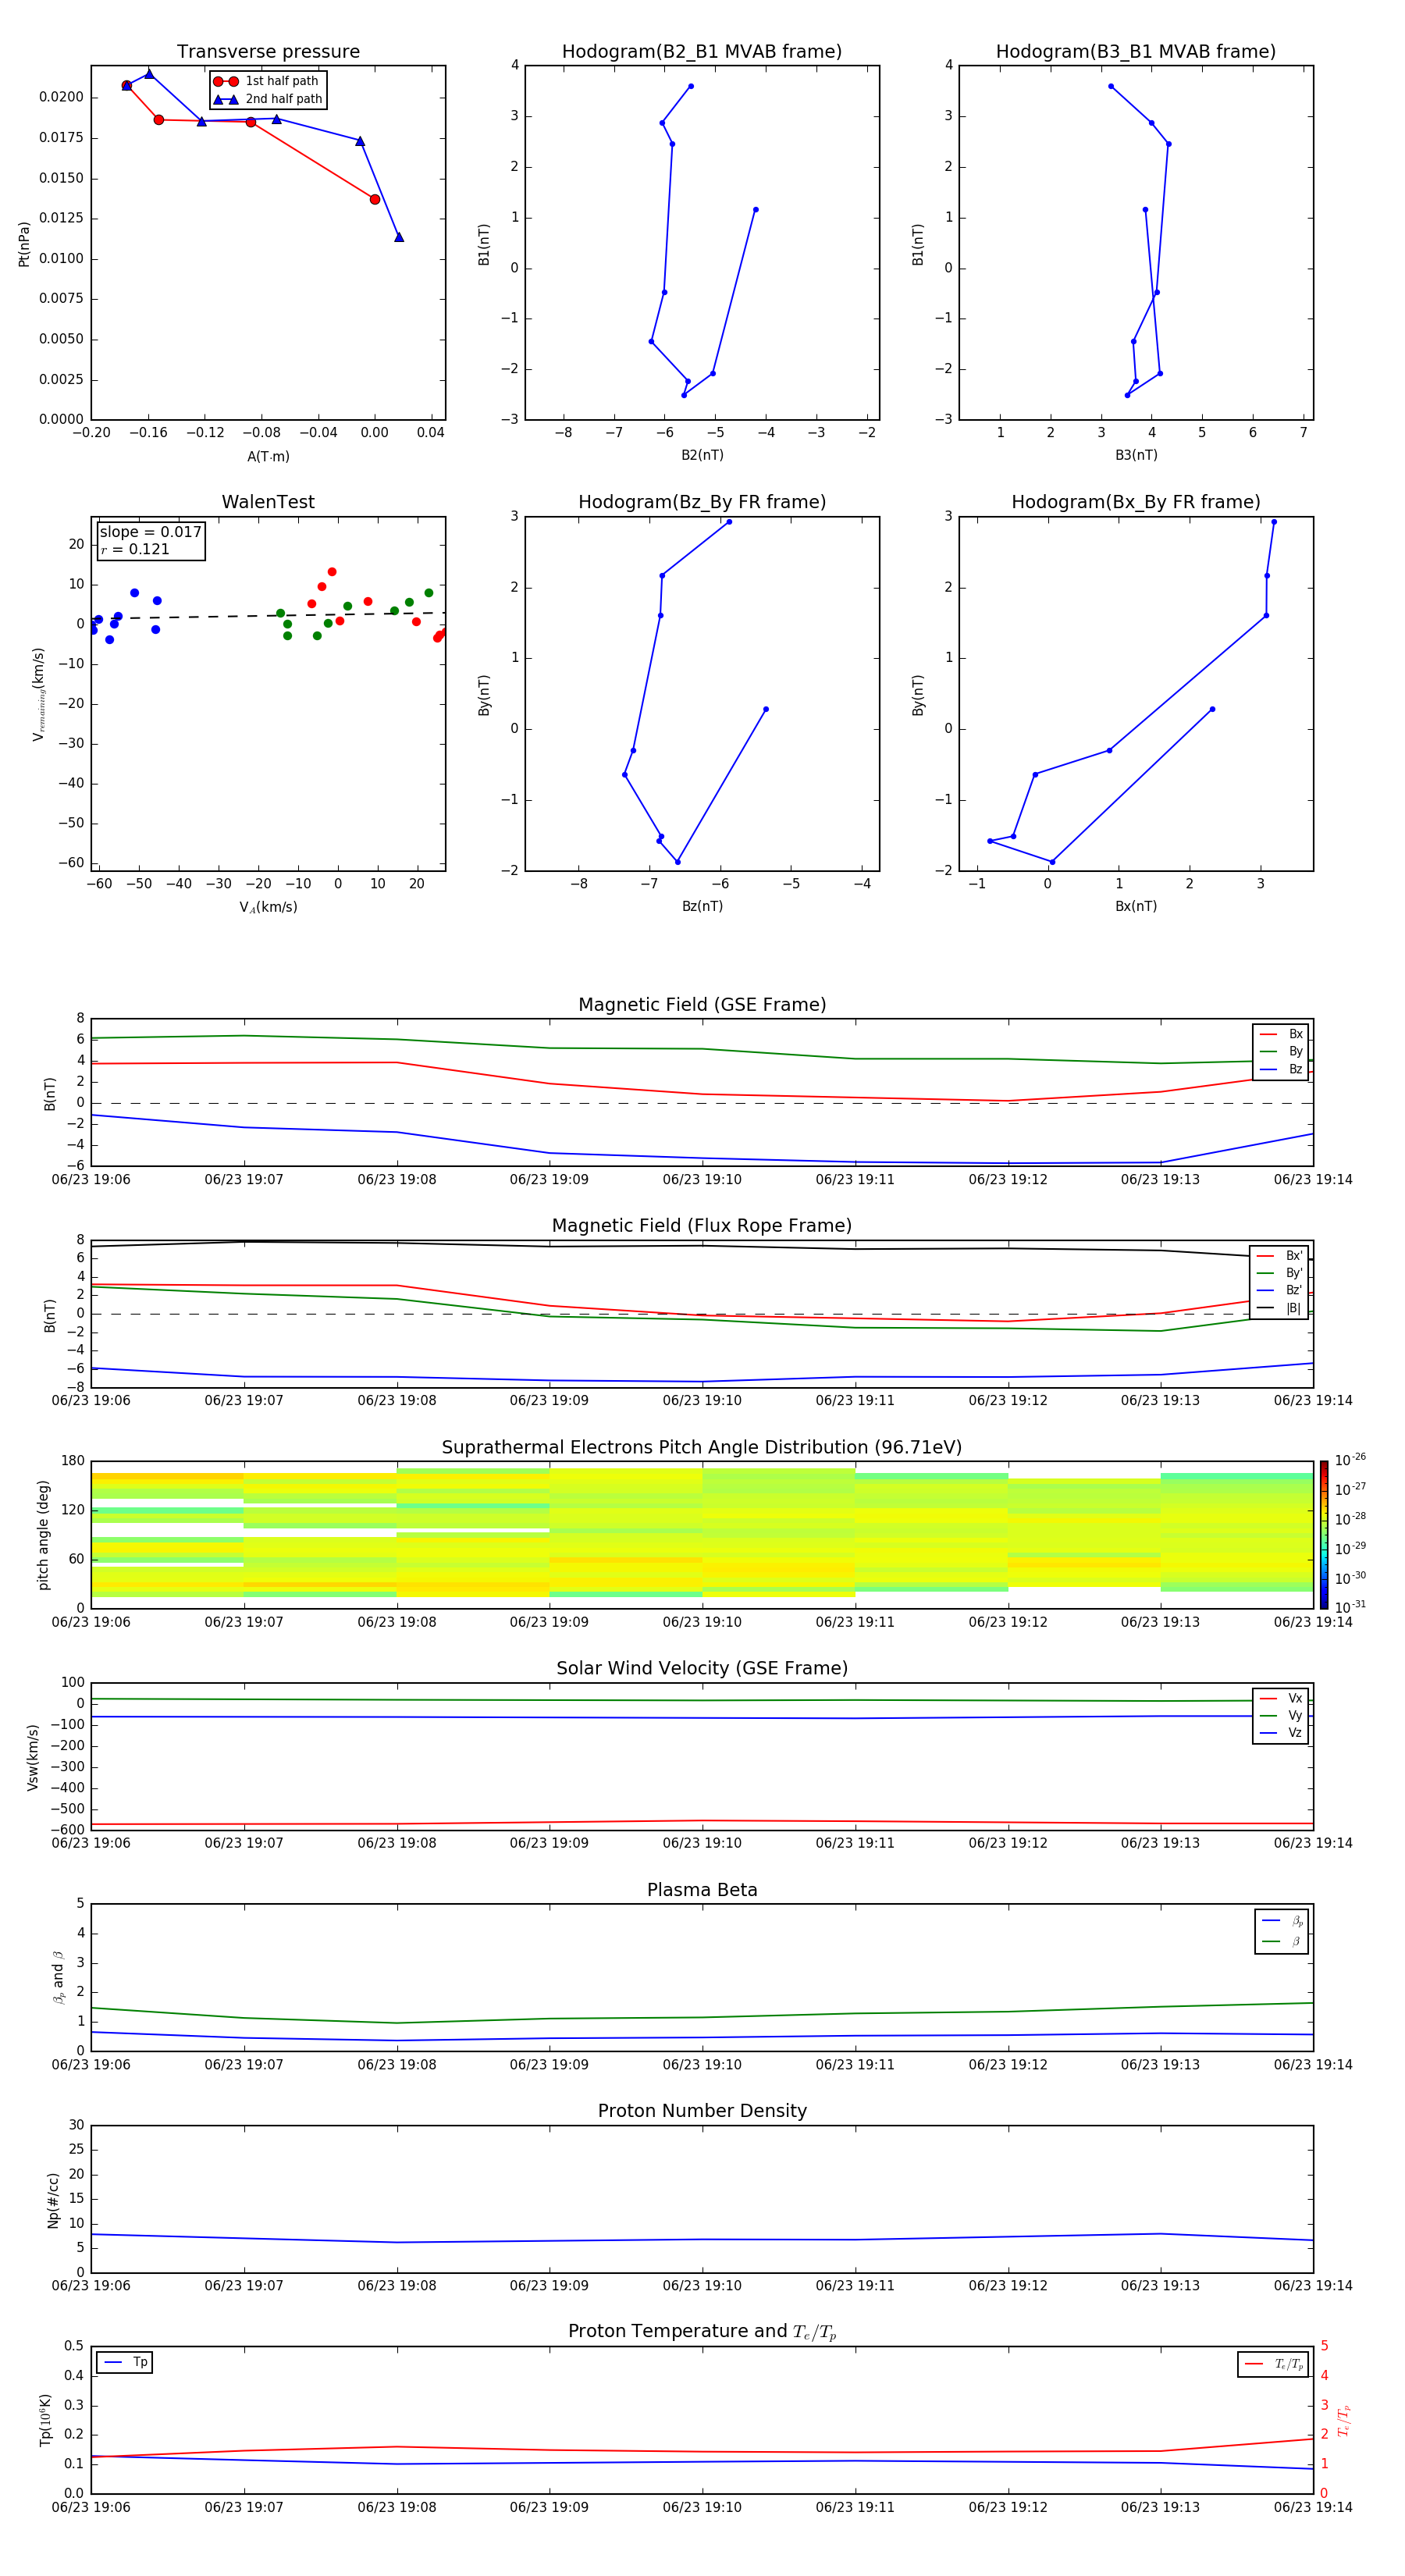Click the red 'Te/Tp' right axis label
Viewport: 1405px width, 2576px height.
coord(1344,2420)
